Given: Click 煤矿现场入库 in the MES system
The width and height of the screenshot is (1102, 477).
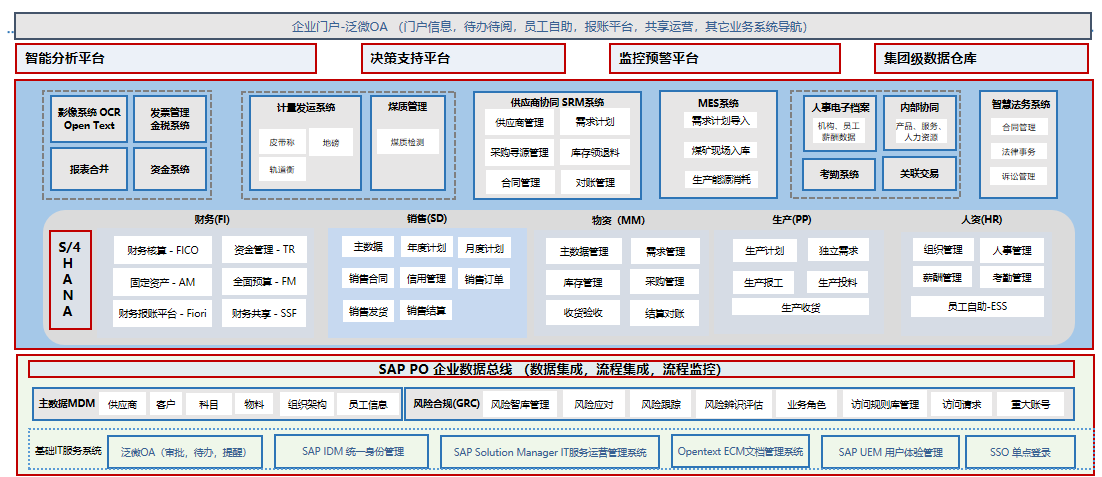Looking at the screenshot, I should point(720,150).
